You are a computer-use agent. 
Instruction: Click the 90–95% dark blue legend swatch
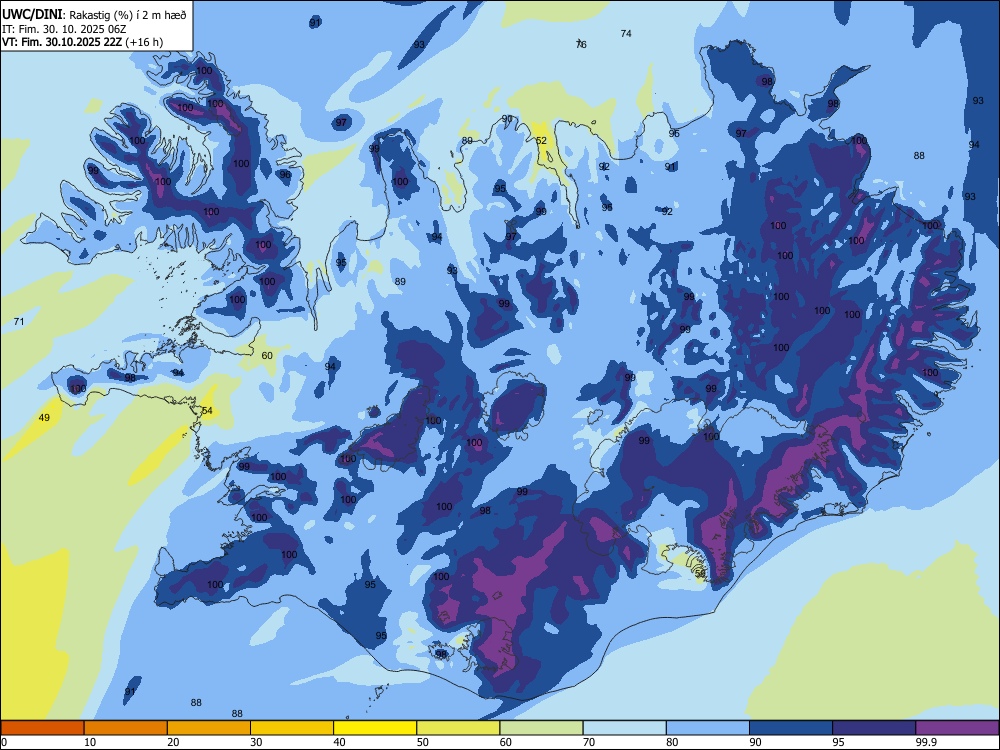click(791, 728)
